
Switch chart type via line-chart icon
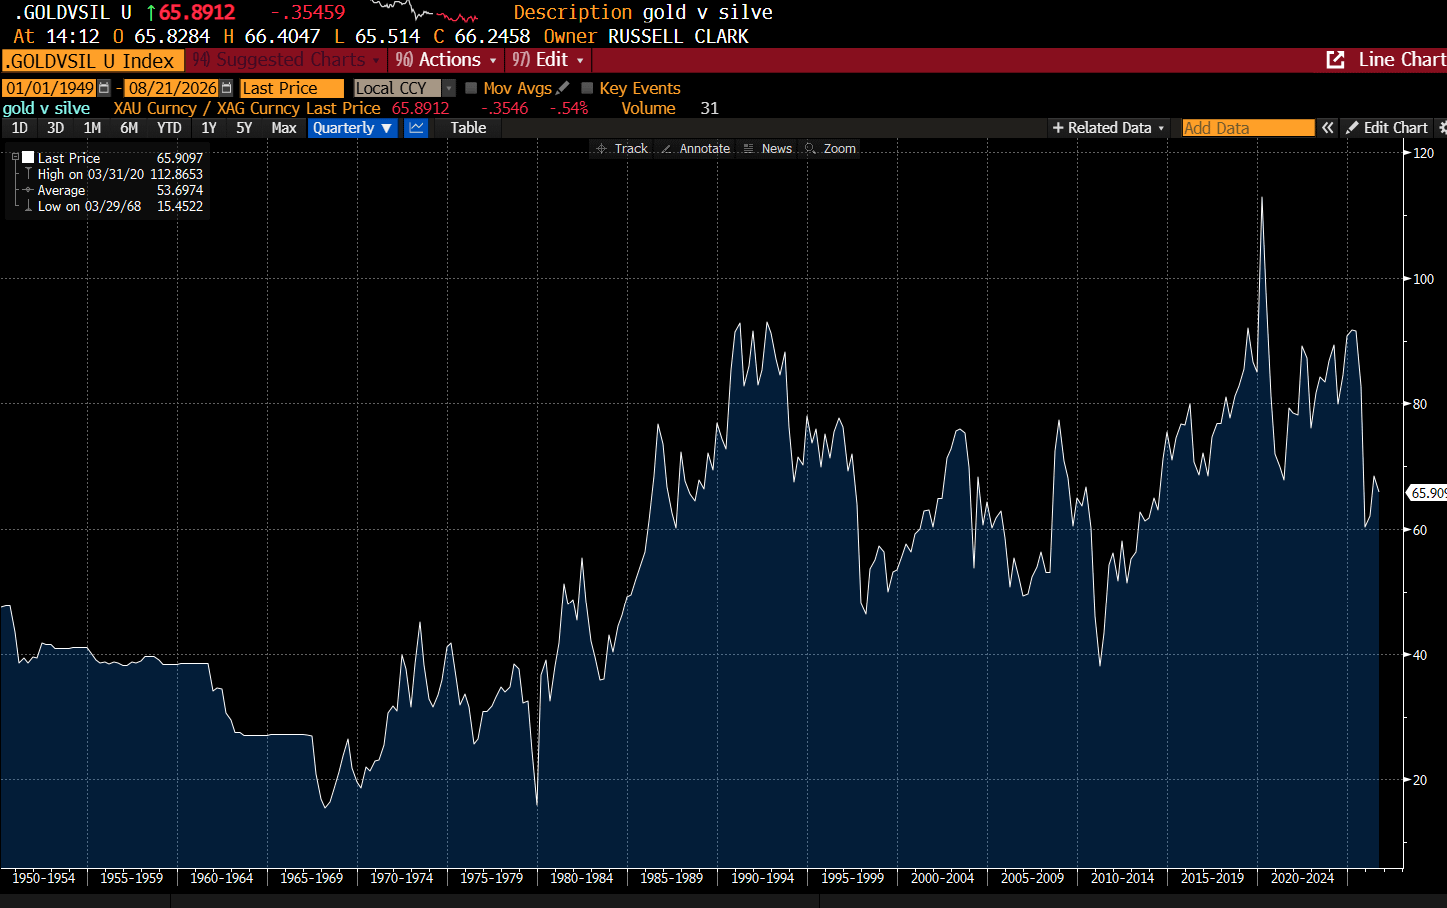(416, 128)
